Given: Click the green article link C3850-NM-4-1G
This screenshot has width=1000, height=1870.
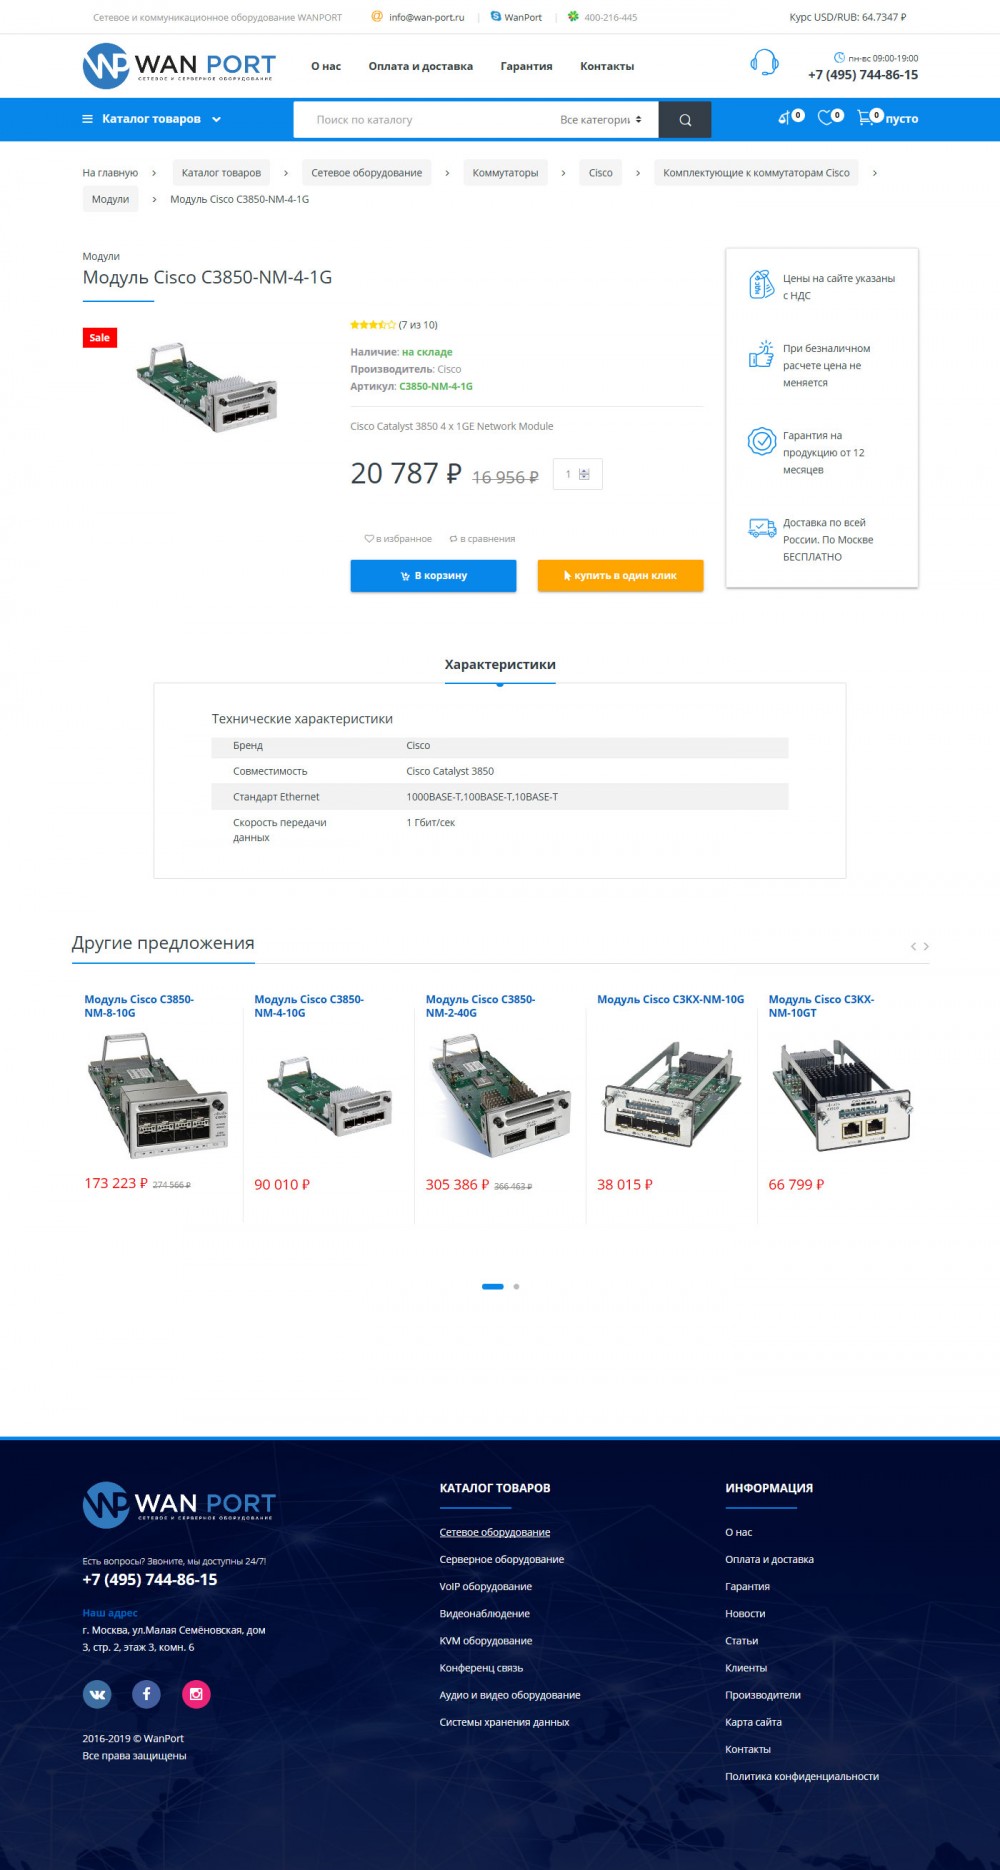Looking at the screenshot, I should click(x=436, y=387).
